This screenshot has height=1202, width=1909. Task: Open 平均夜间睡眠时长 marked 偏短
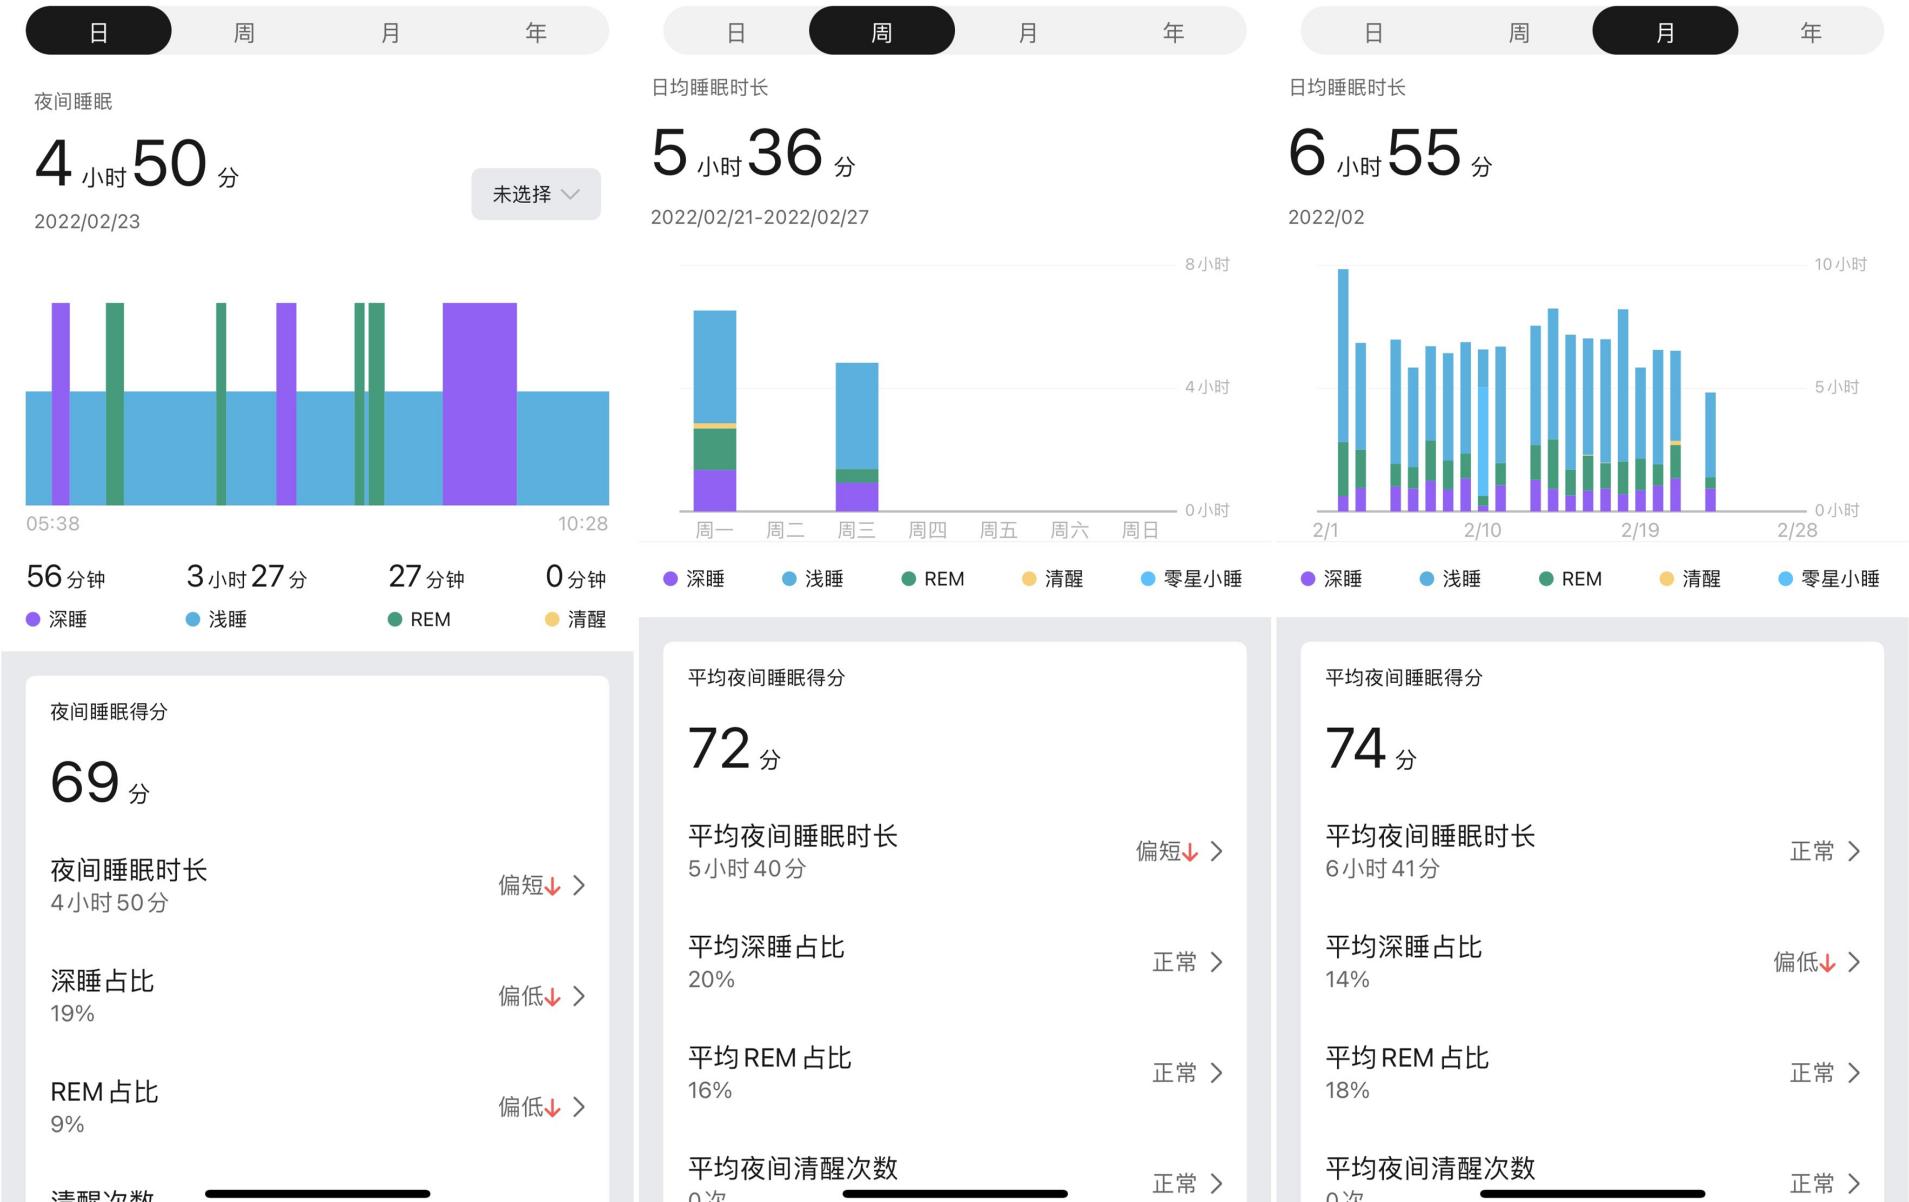coord(1217,851)
